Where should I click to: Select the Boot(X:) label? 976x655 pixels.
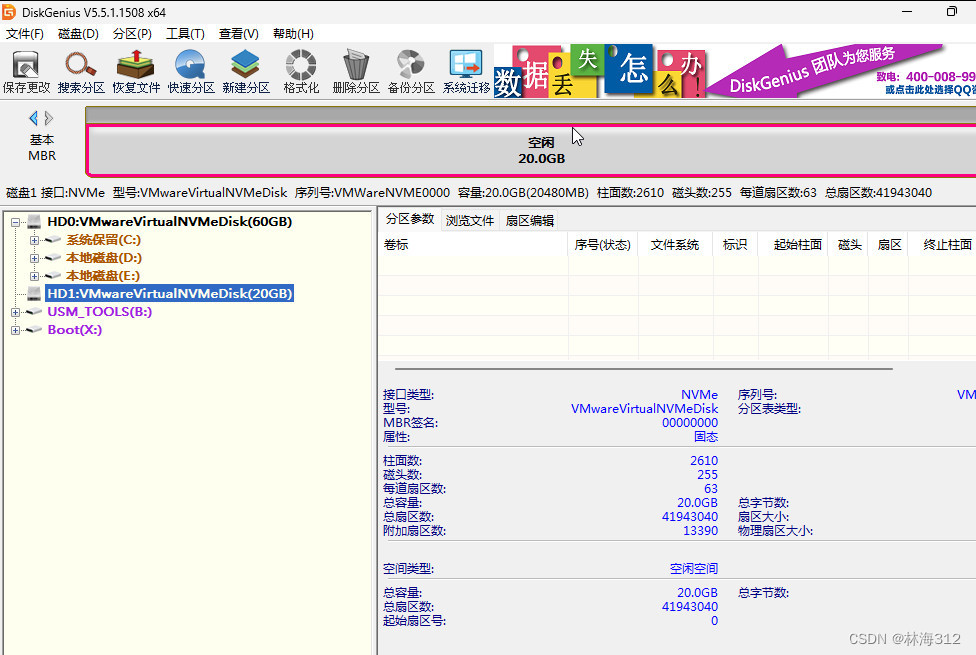pyautogui.click(x=75, y=330)
